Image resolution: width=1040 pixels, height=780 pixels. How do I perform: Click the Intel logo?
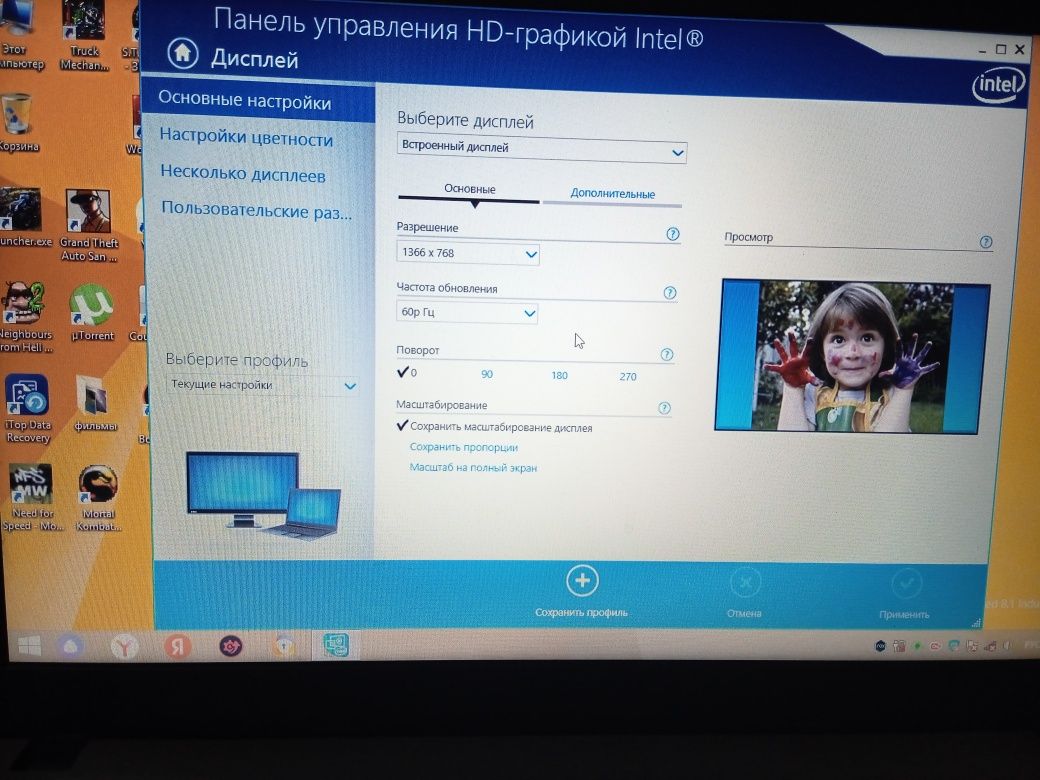pos(998,87)
